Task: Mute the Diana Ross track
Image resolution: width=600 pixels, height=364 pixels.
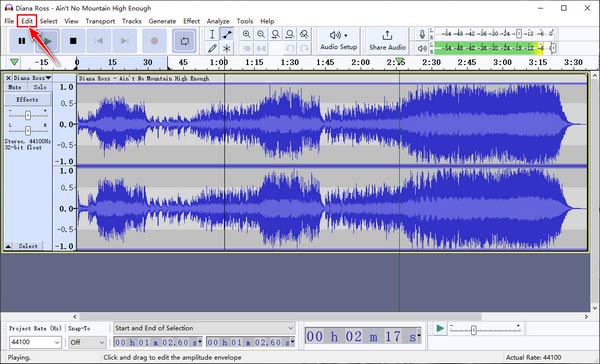Action: click(x=15, y=87)
